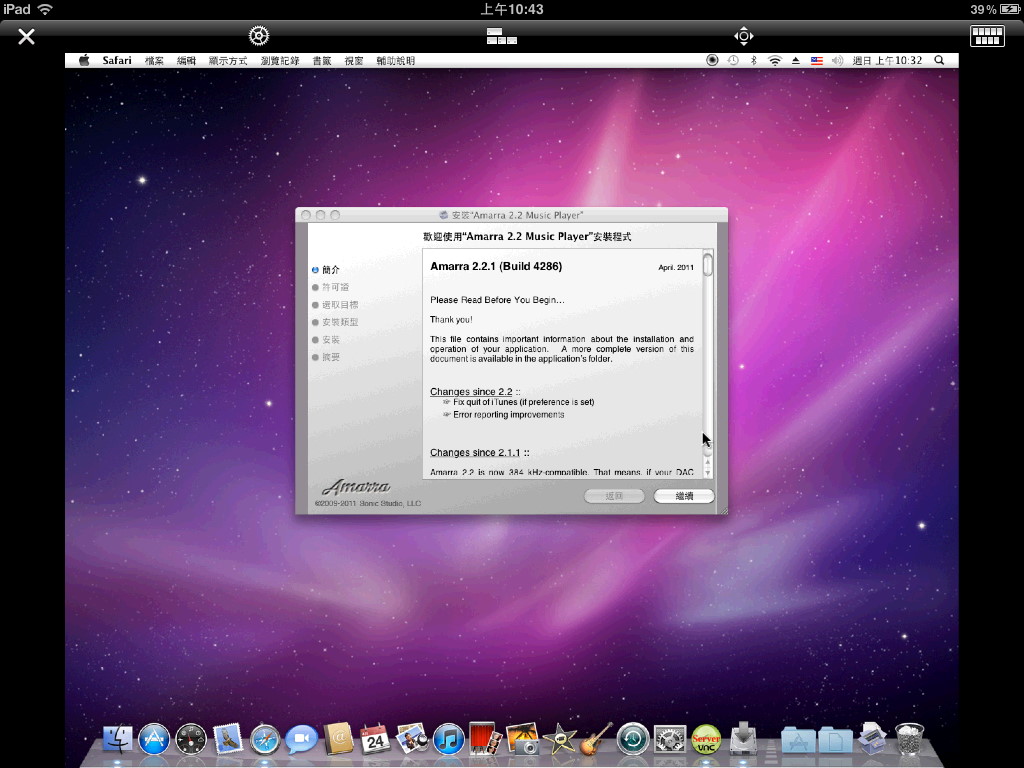
Task: Open the modifier keys panel icon
Action: (502, 36)
